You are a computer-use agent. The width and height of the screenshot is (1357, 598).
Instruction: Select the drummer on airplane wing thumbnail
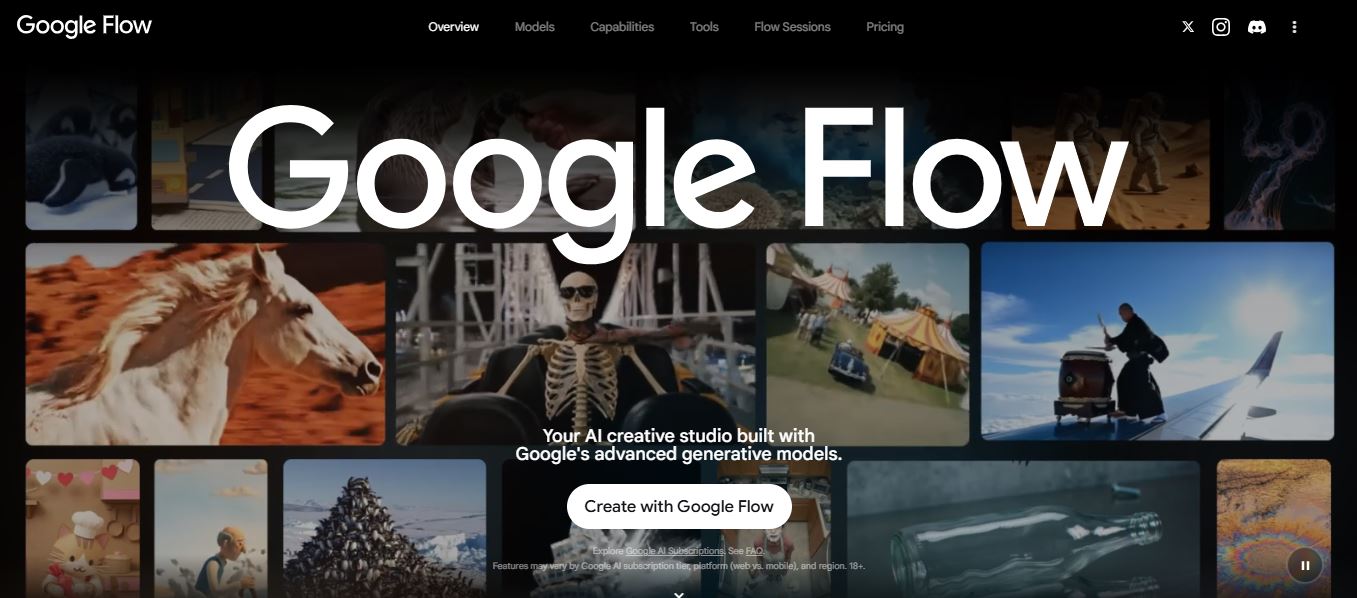tap(1157, 341)
